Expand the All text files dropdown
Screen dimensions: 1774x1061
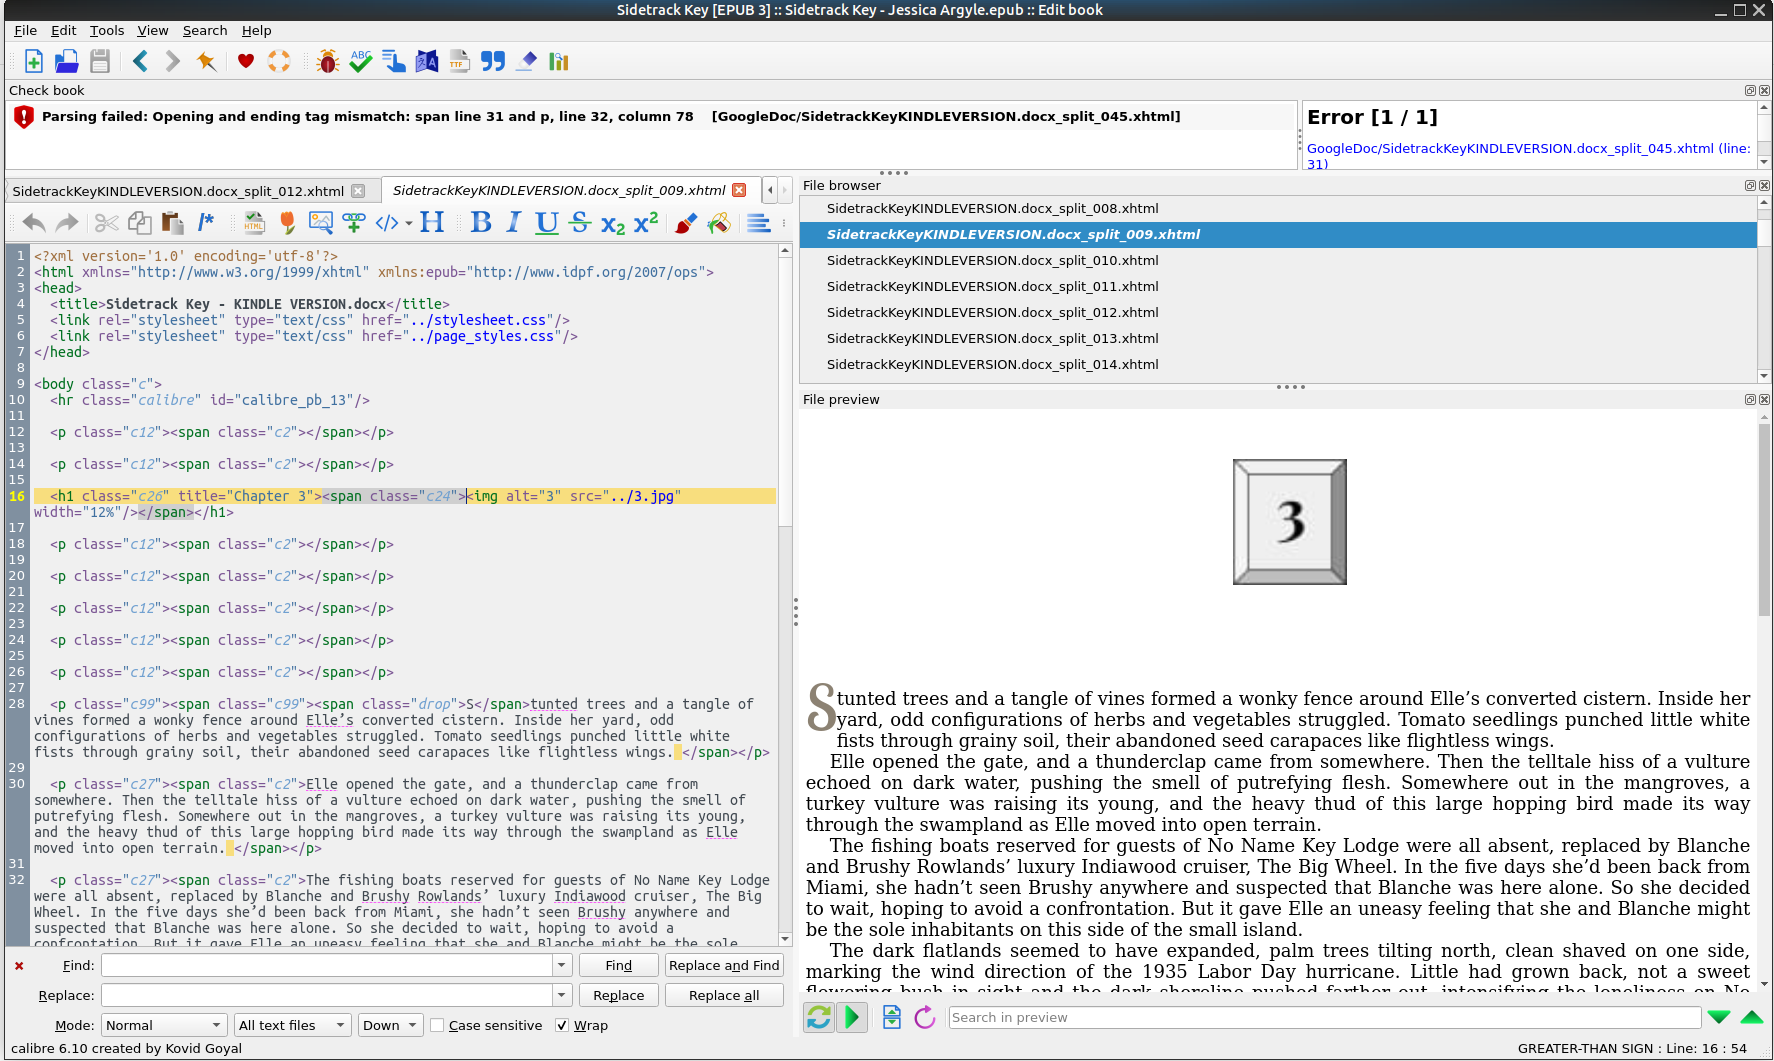[x=291, y=1026]
